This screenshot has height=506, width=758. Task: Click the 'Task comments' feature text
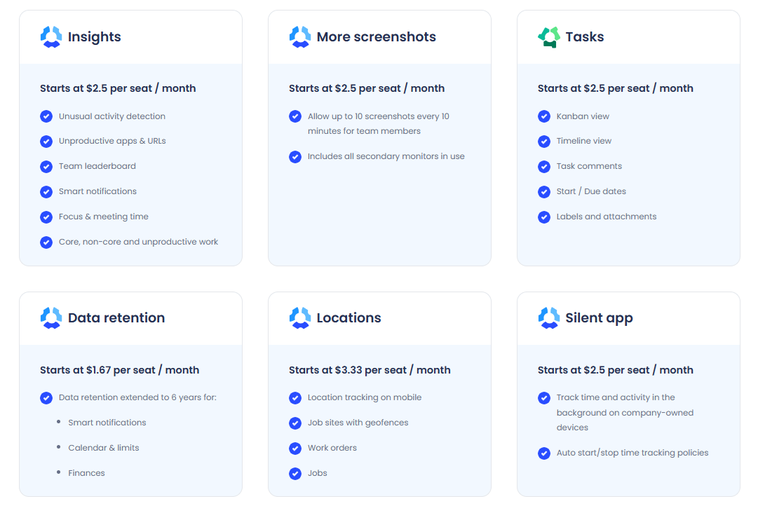click(x=589, y=166)
